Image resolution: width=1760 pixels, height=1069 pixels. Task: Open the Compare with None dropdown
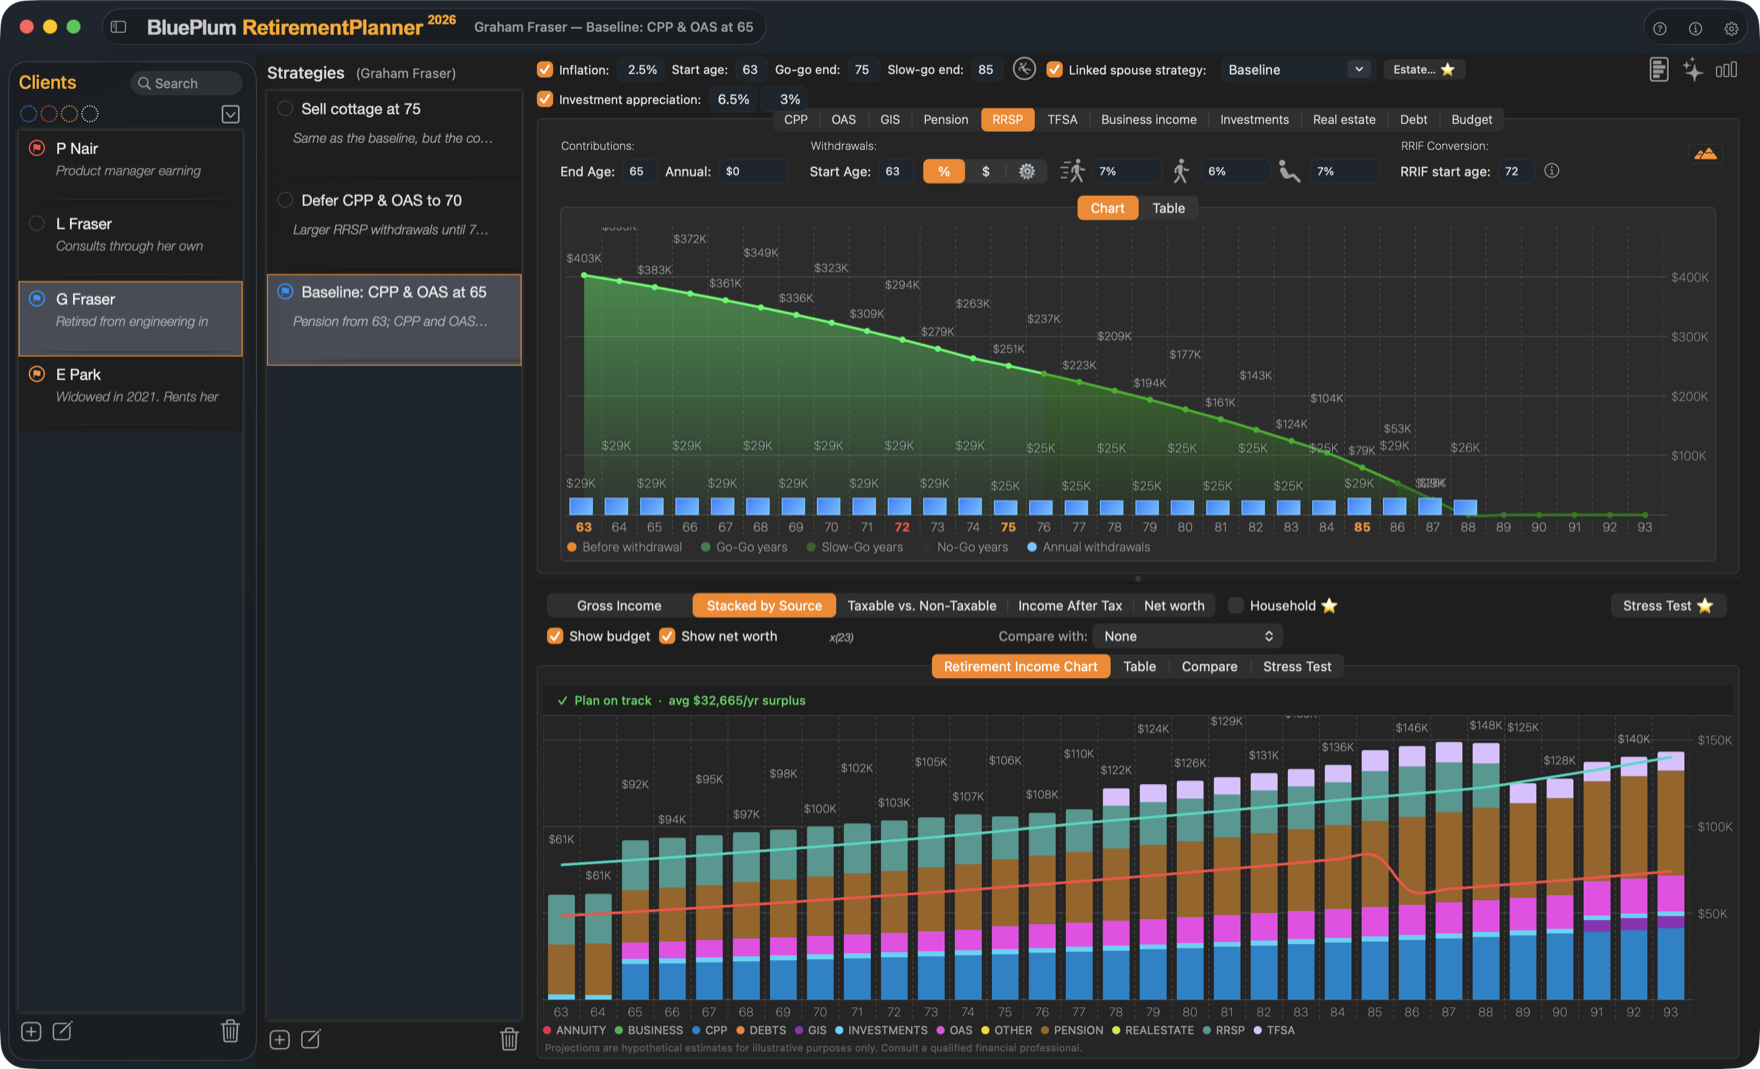tap(1188, 636)
